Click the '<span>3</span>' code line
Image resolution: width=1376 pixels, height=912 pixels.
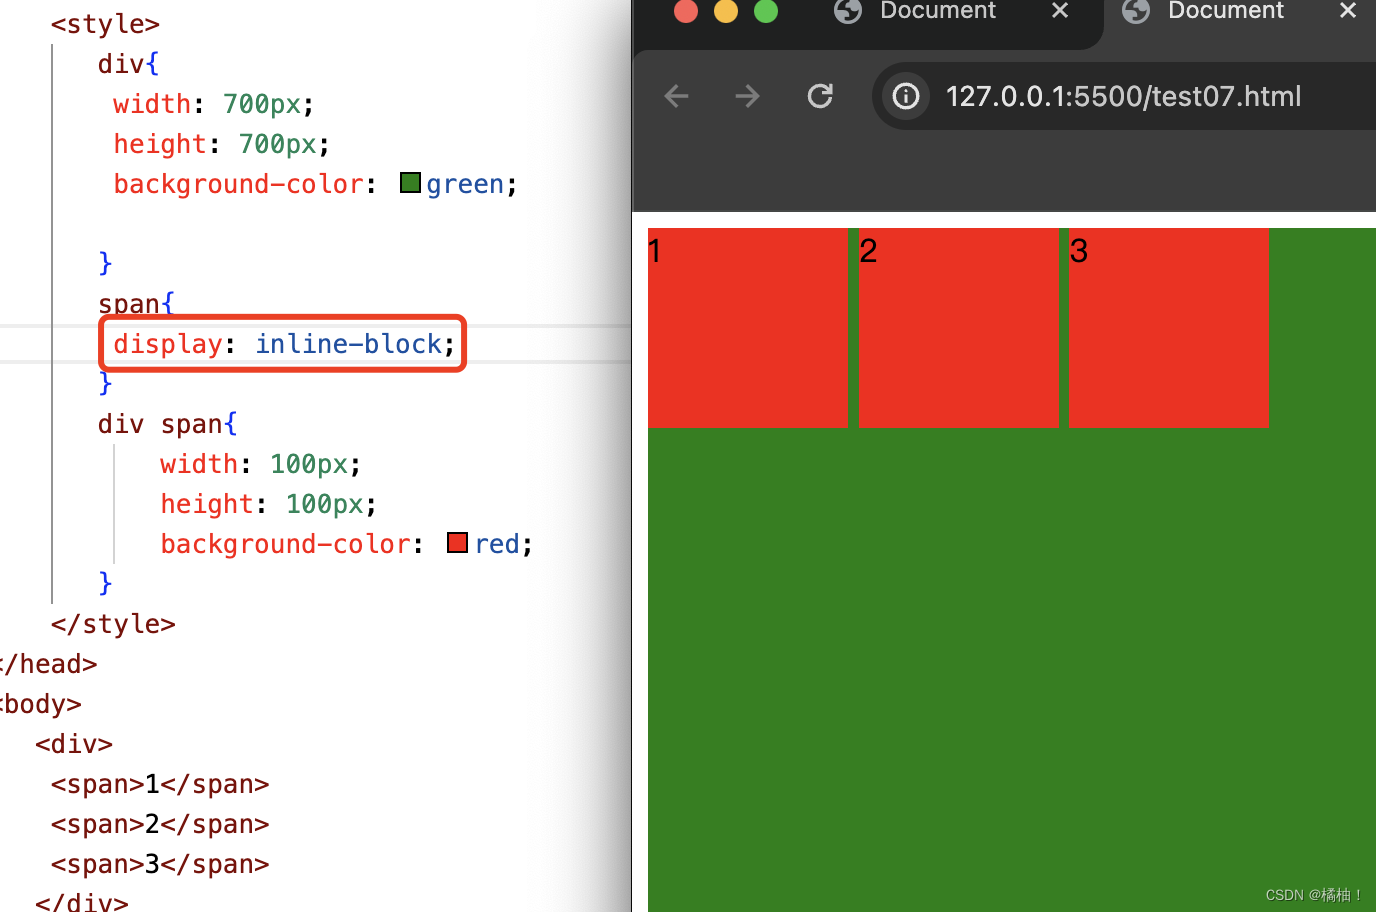[x=160, y=864]
